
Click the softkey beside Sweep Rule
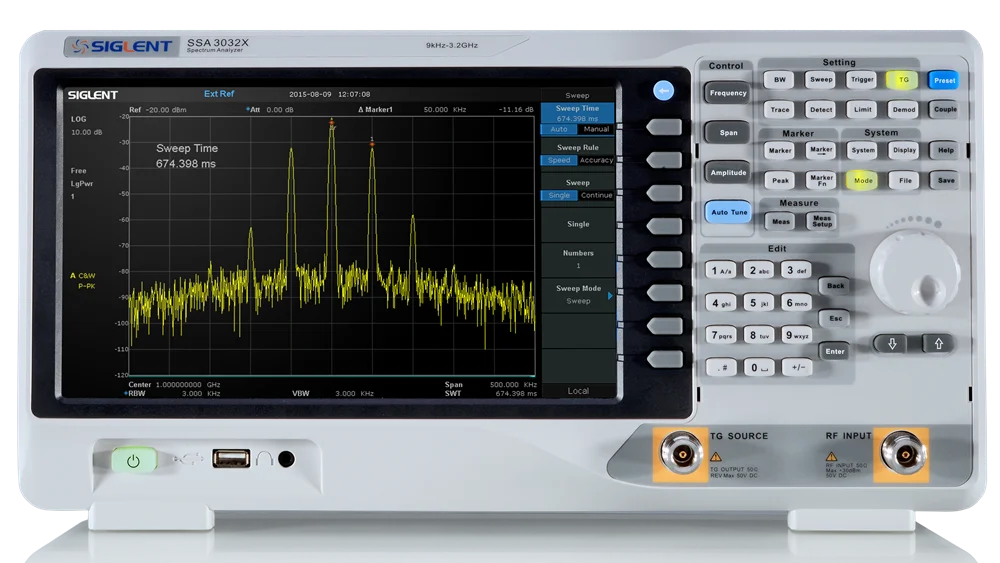[665, 159]
